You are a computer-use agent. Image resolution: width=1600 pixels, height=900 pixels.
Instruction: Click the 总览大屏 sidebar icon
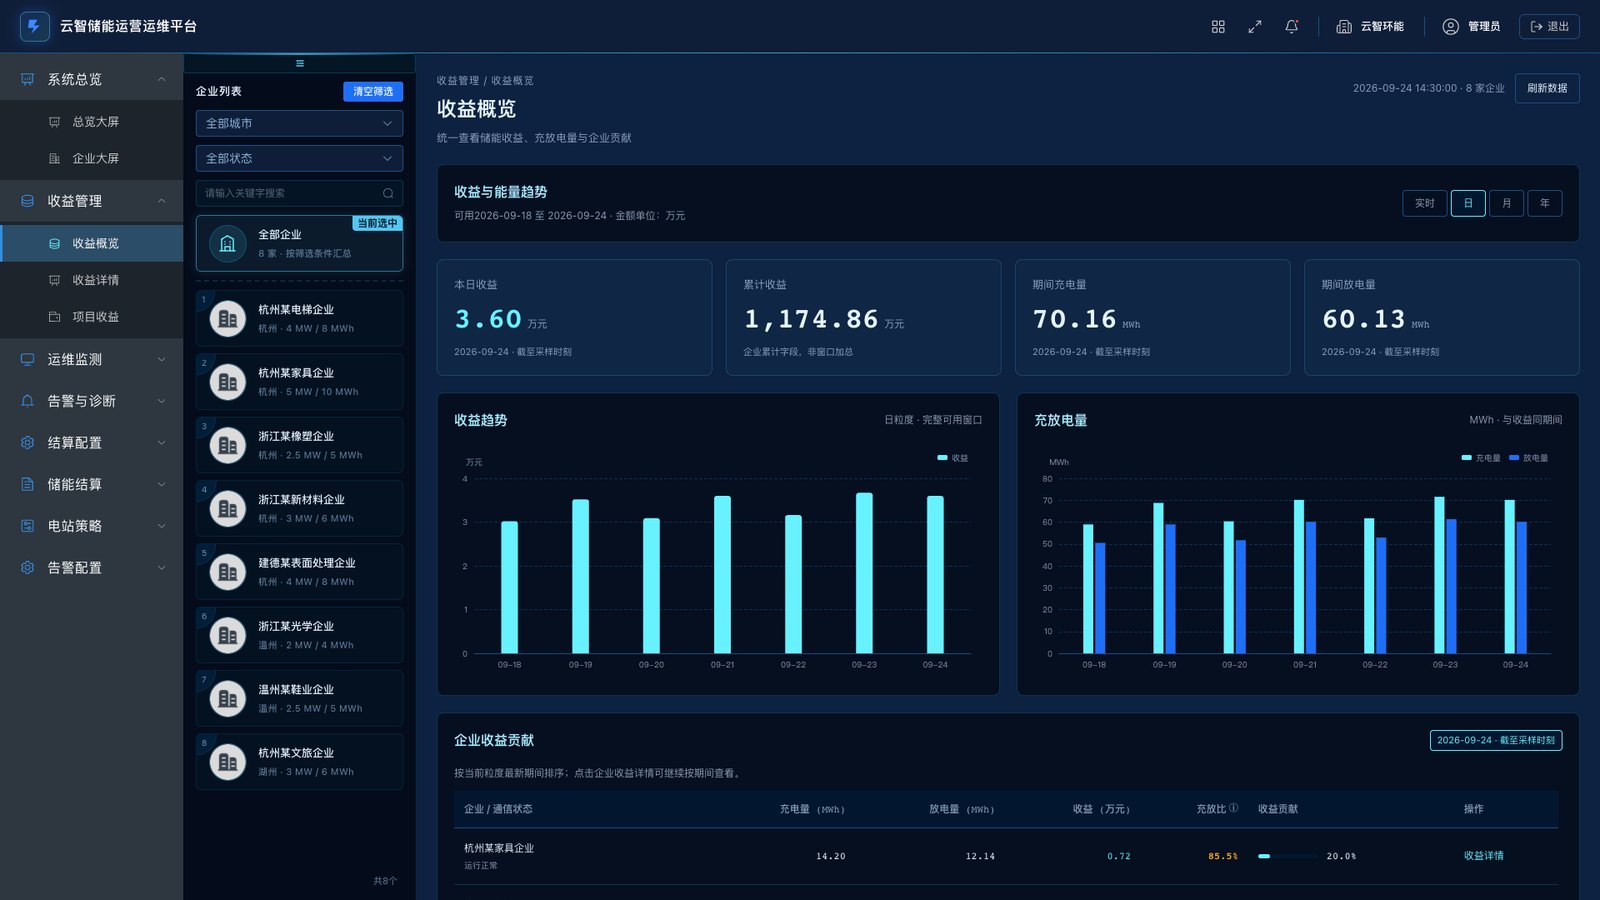pyautogui.click(x=55, y=122)
